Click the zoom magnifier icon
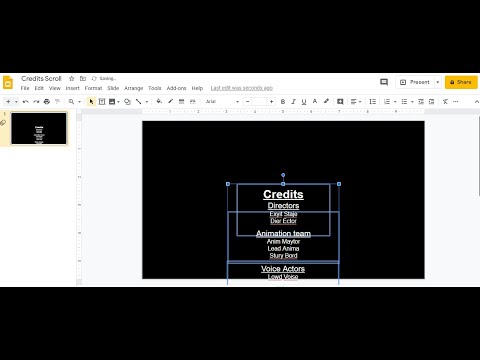480x360 pixels. [x=71, y=101]
